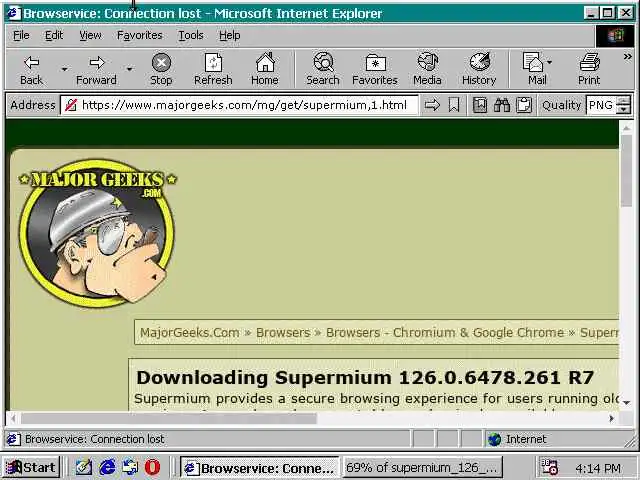Go back with the Back arrow
640x480 pixels.
point(31,69)
